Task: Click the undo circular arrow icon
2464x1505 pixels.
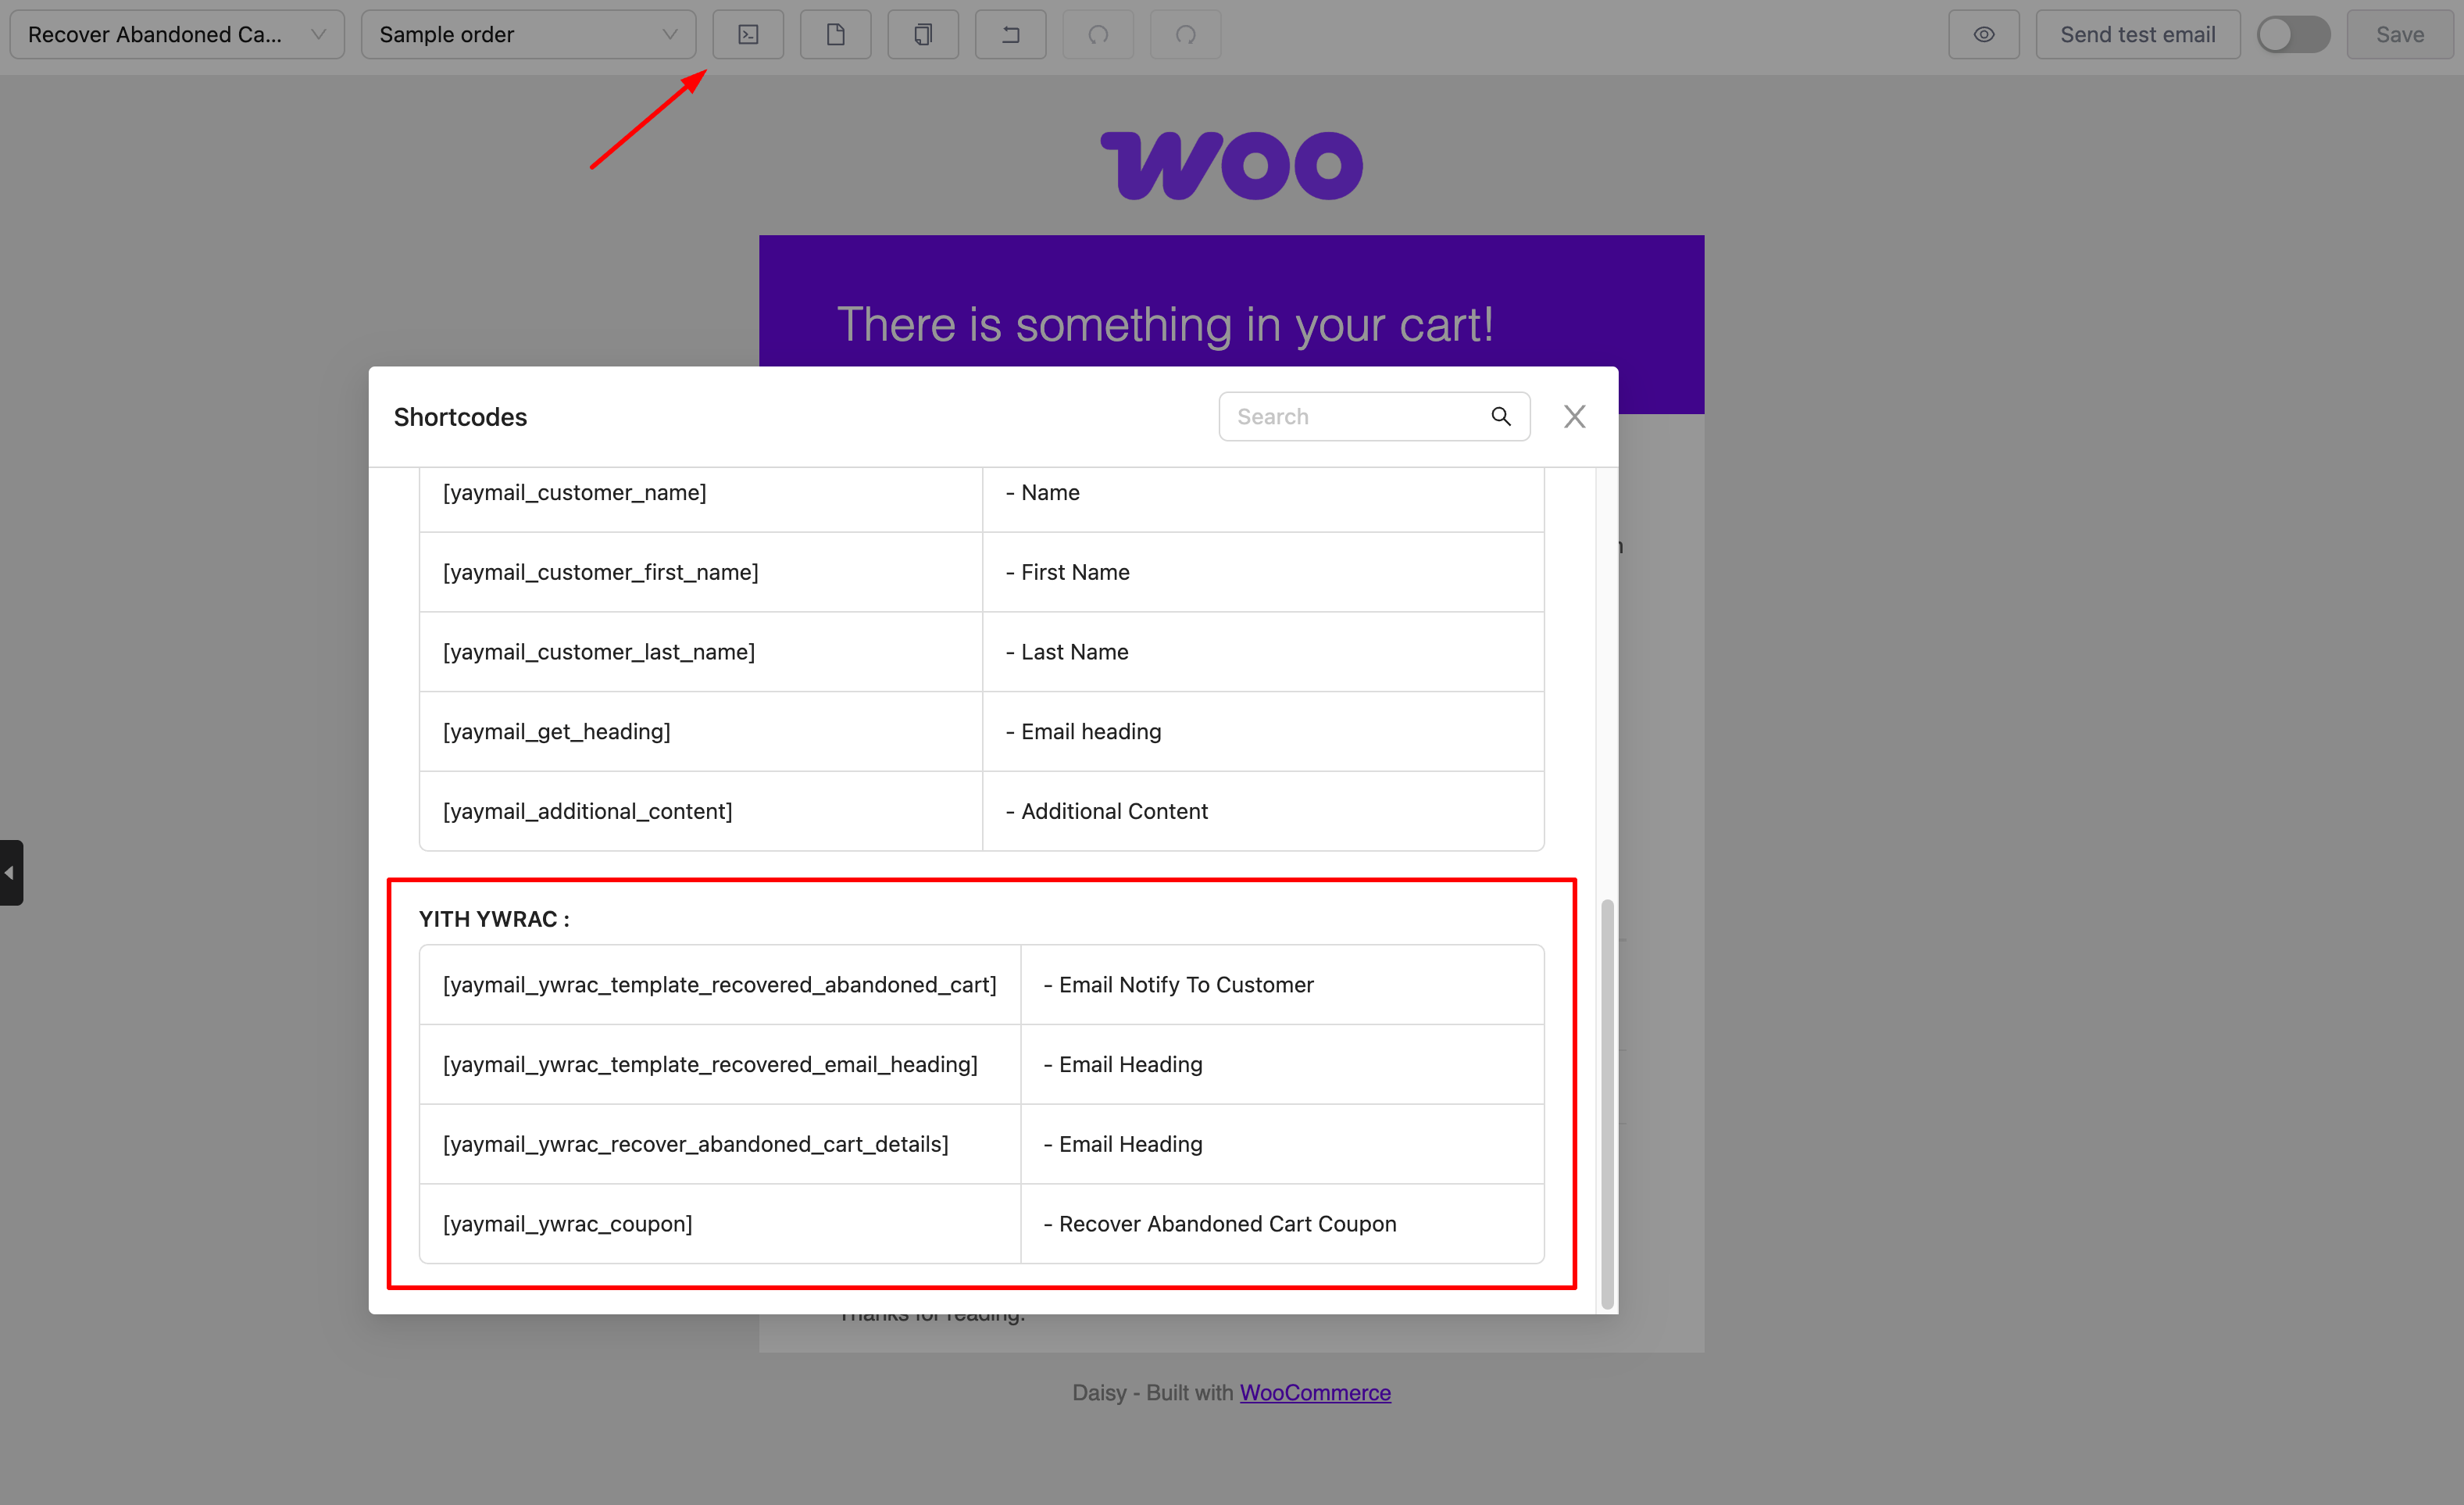Action: 1098,35
